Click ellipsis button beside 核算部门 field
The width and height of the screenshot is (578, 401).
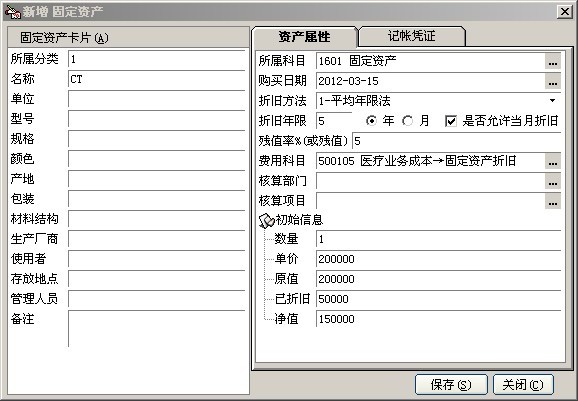(553, 181)
